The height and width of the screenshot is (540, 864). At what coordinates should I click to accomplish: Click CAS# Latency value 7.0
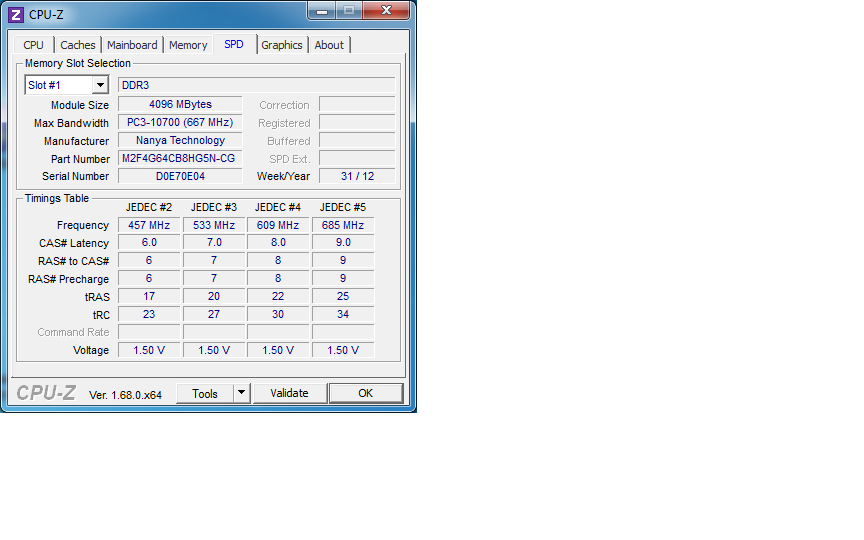(214, 242)
